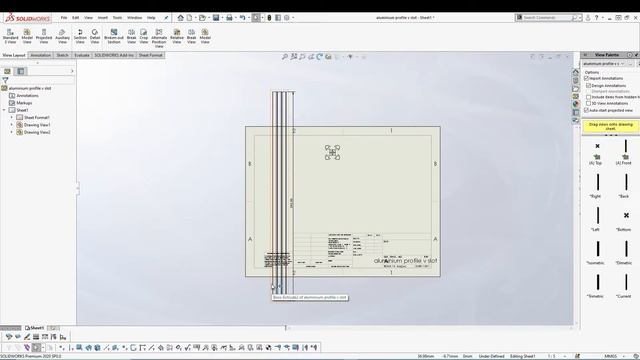
Task: Expand the Sheet Format1 tree node
Action: pos(11,118)
